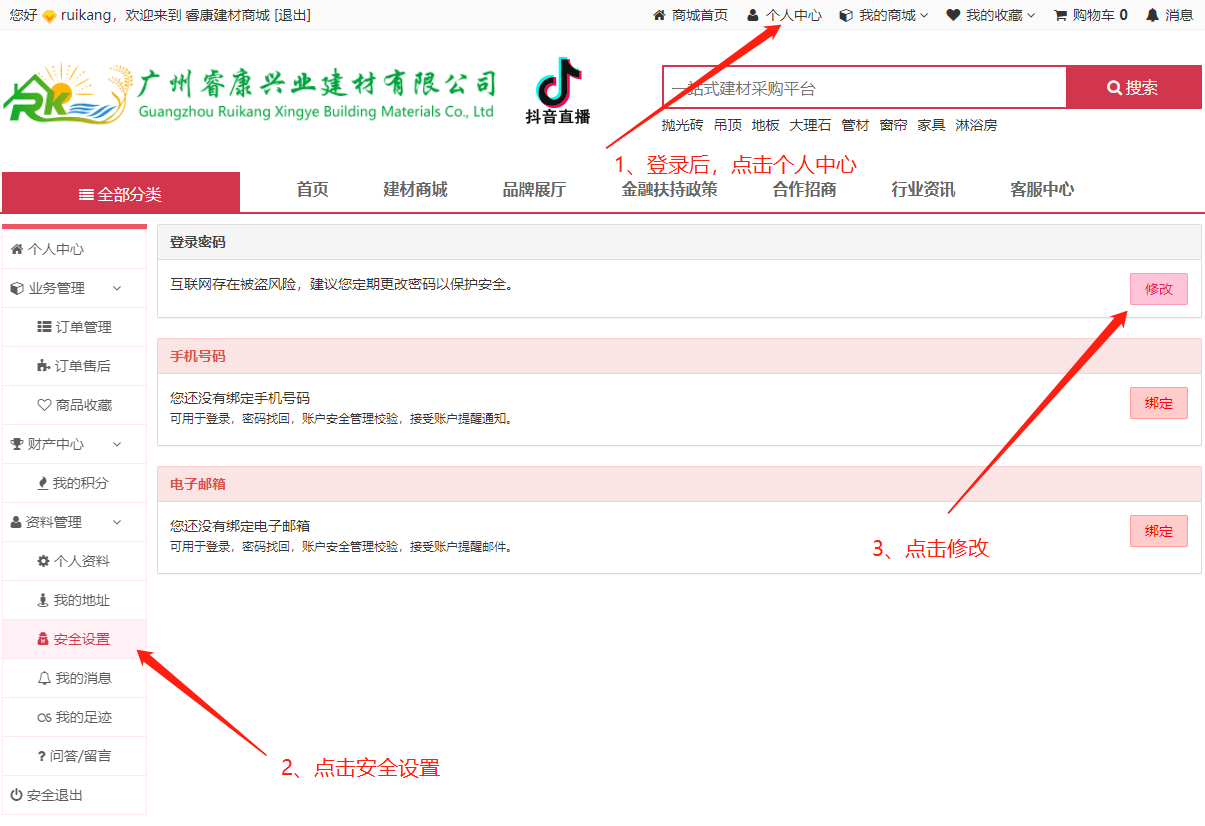Click 绑定 button for 电子邮箱

tap(1159, 531)
